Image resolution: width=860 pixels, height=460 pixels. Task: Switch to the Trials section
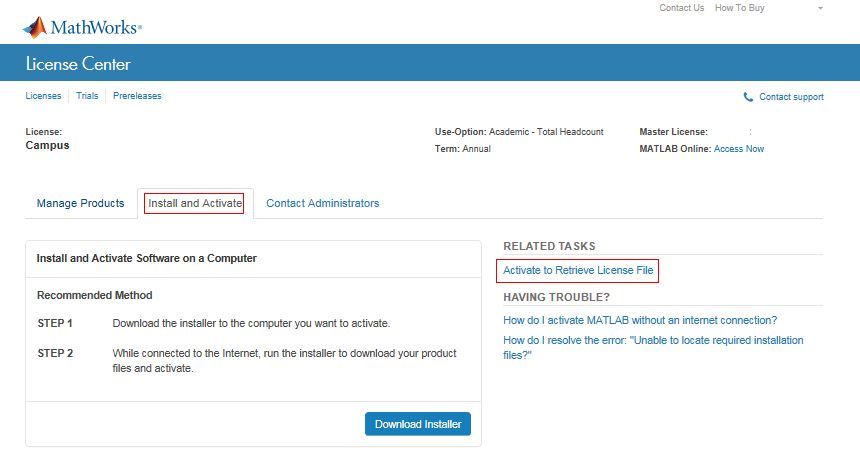pos(87,96)
